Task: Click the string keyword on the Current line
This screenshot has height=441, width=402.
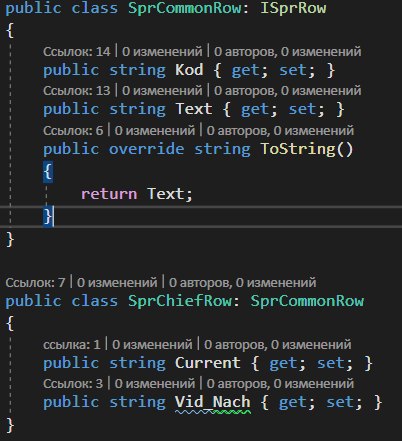Action: pyautogui.click(x=137, y=363)
